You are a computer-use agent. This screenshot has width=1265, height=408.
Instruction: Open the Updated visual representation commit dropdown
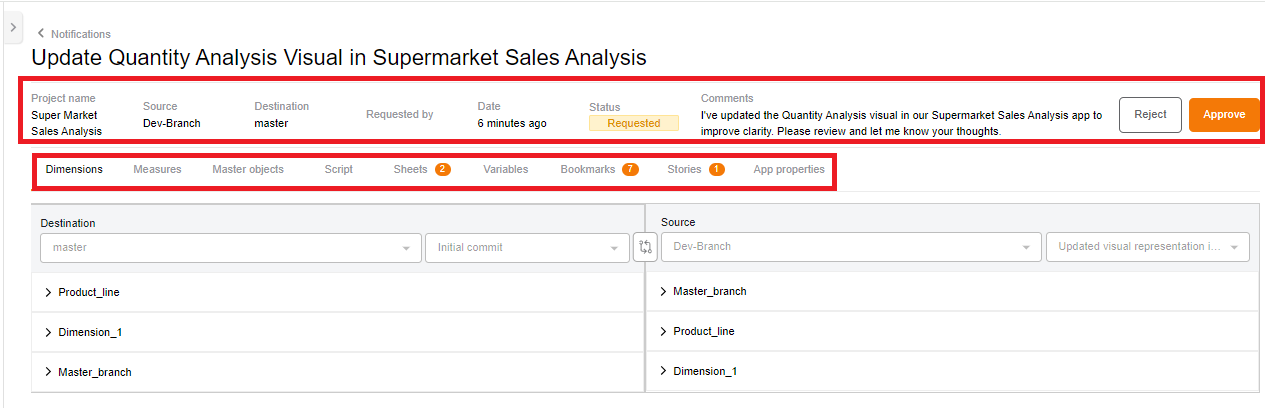pos(1147,246)
